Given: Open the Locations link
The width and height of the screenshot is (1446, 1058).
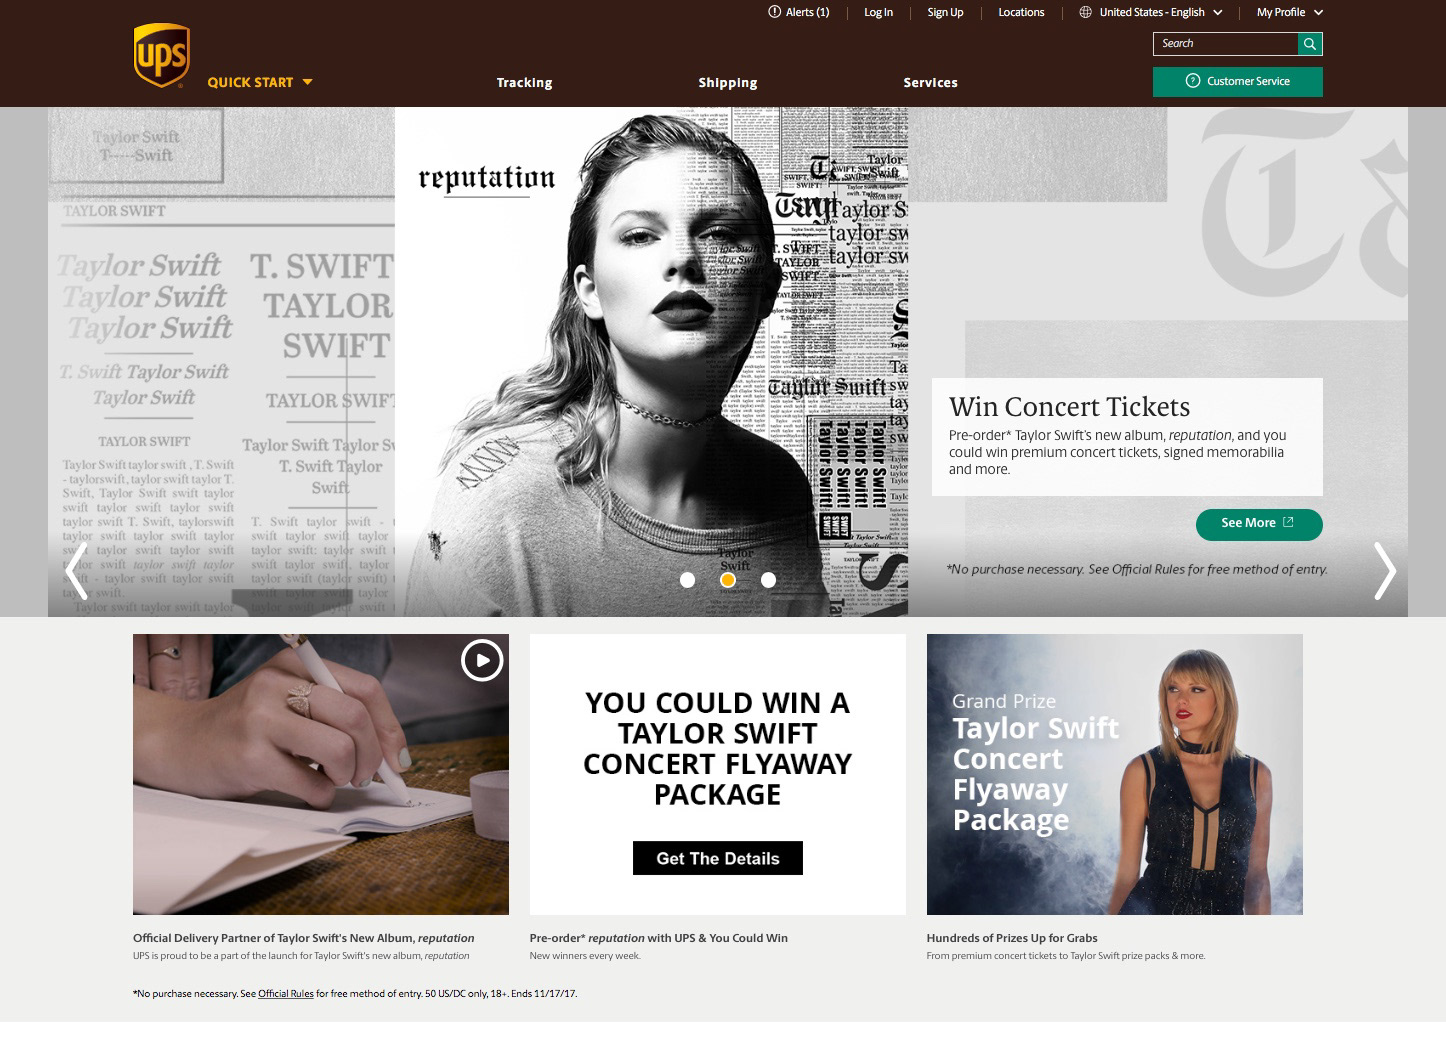Looking at the screenshot, I should [1021, 12].
